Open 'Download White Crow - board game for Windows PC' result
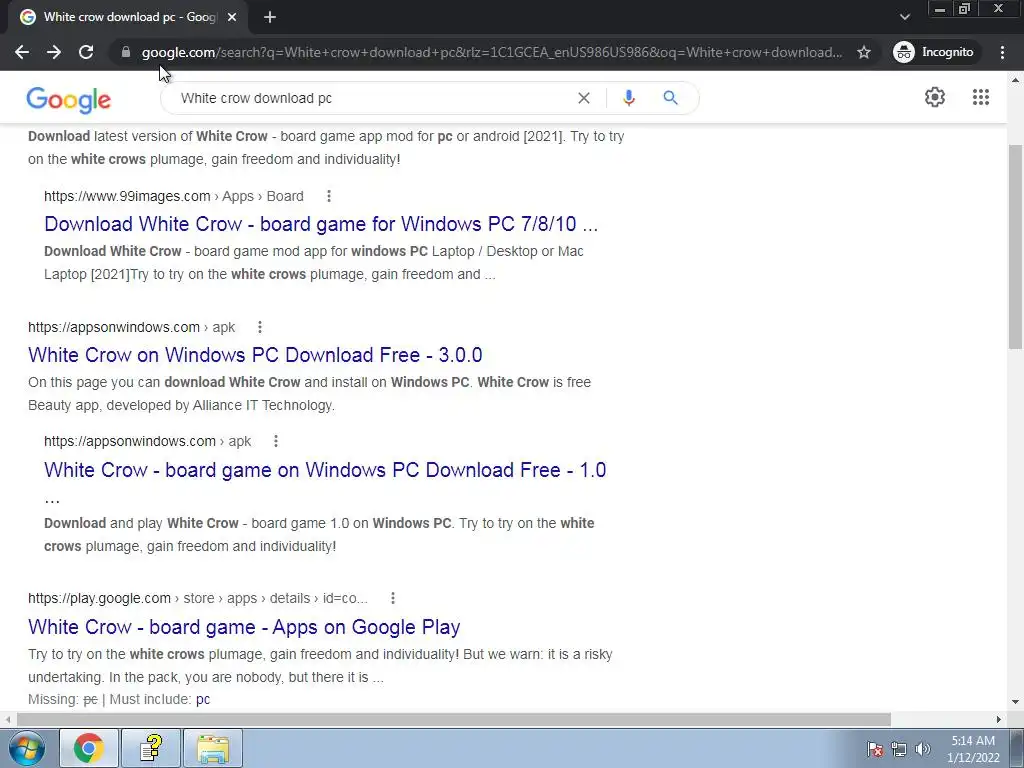Image resolution: width=1024 pixels, height=768 pixels. pyautogui.click(x=321, y=224)
